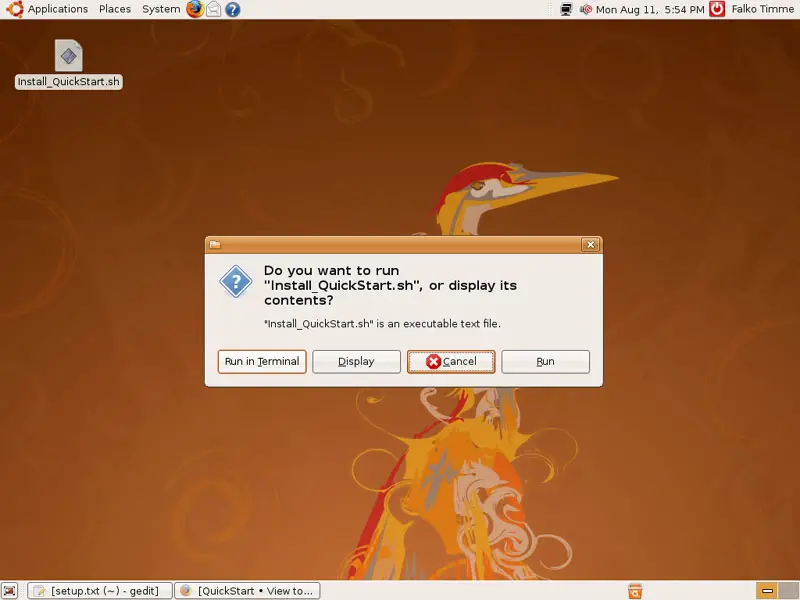Screen dimensions: 800x600
Task: Click the Show Desktop icon in the bottom panel
Action: [x=10, y=591]
